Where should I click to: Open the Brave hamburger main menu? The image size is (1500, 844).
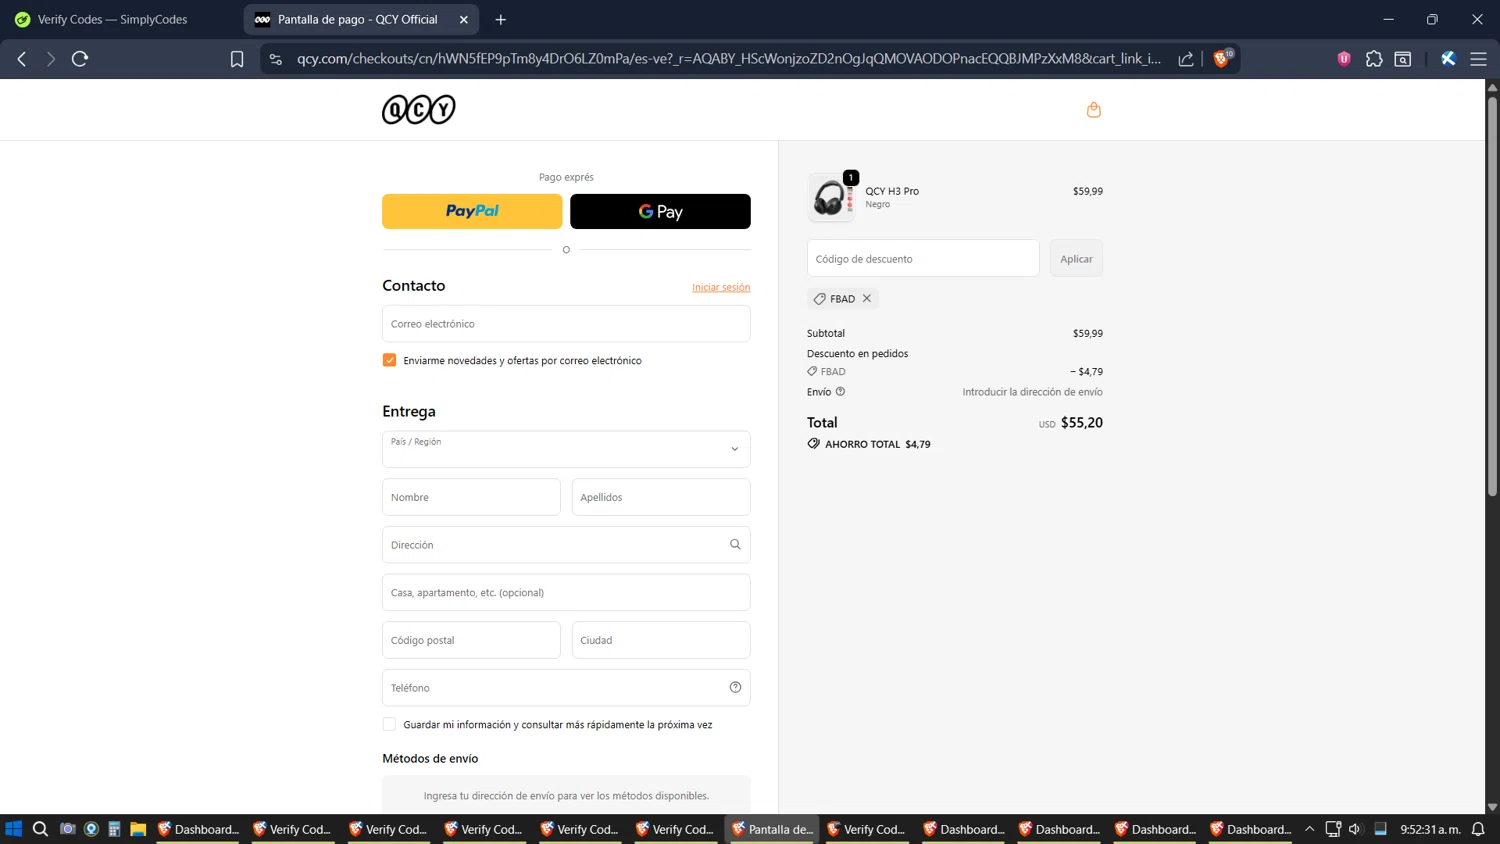tap(1478, 59)
